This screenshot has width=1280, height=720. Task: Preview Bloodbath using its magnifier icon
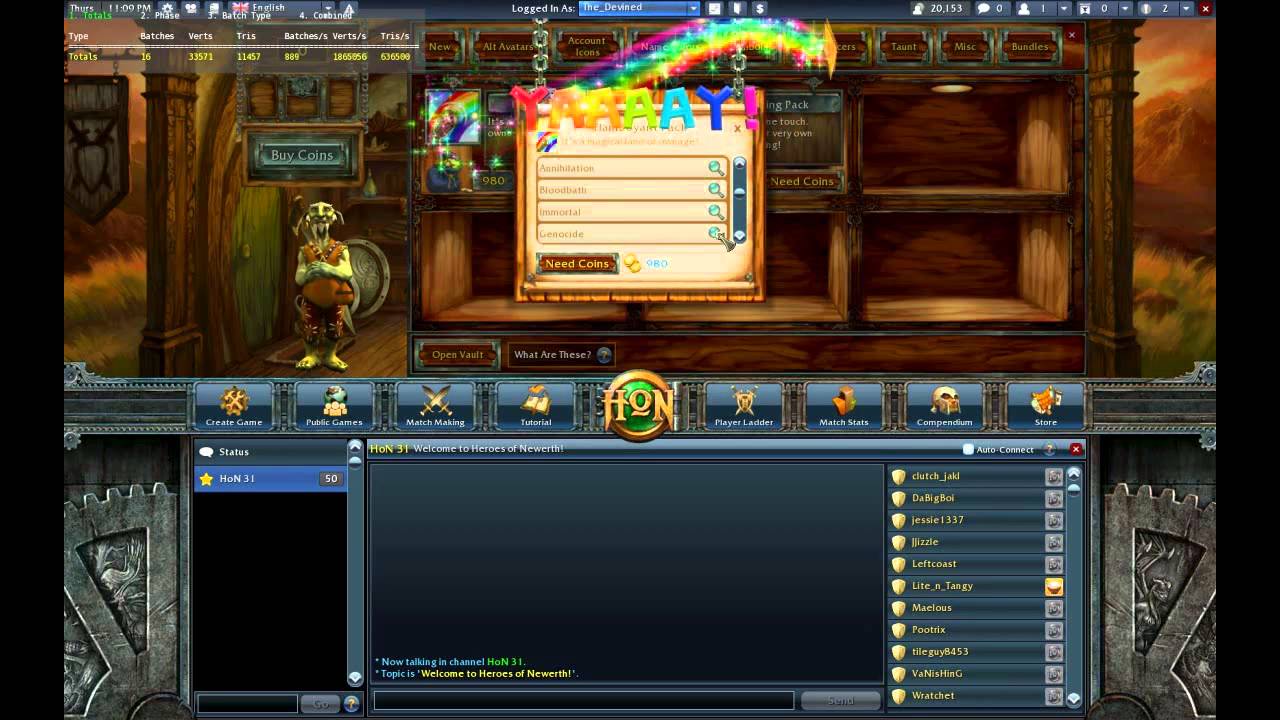715,190
